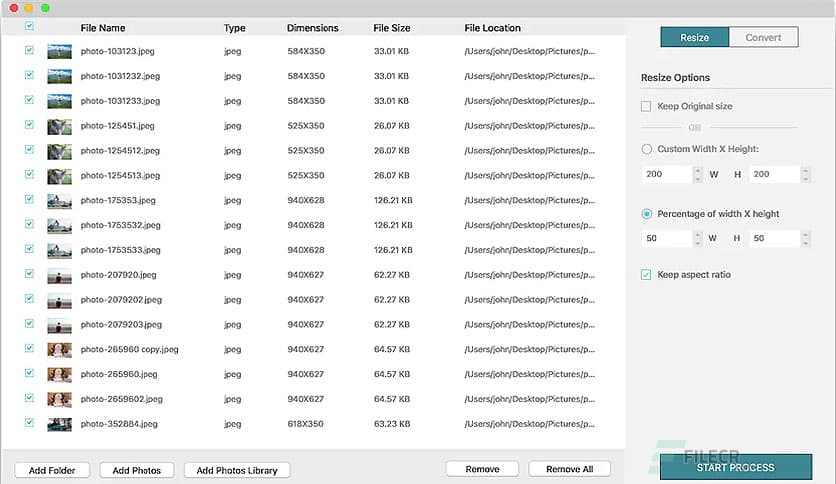Click stepper arrows on custom width field

(697, 174)
